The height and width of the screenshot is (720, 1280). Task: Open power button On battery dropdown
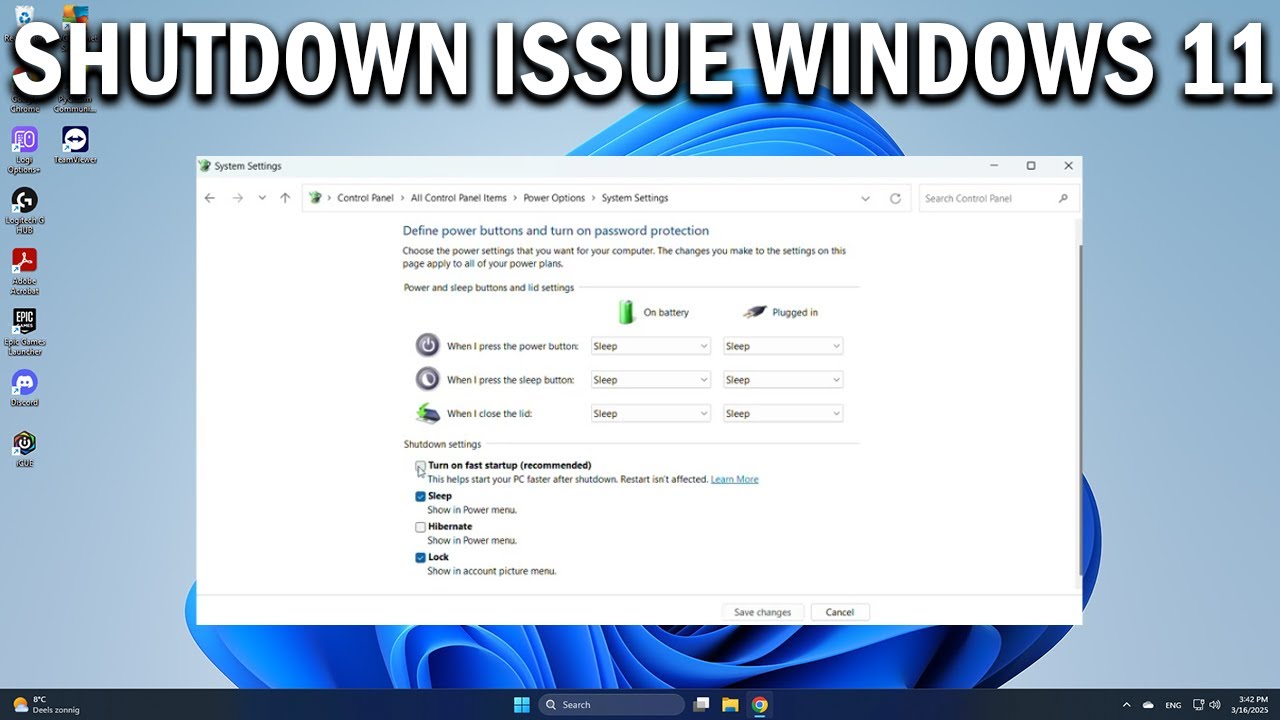[650, 346]
